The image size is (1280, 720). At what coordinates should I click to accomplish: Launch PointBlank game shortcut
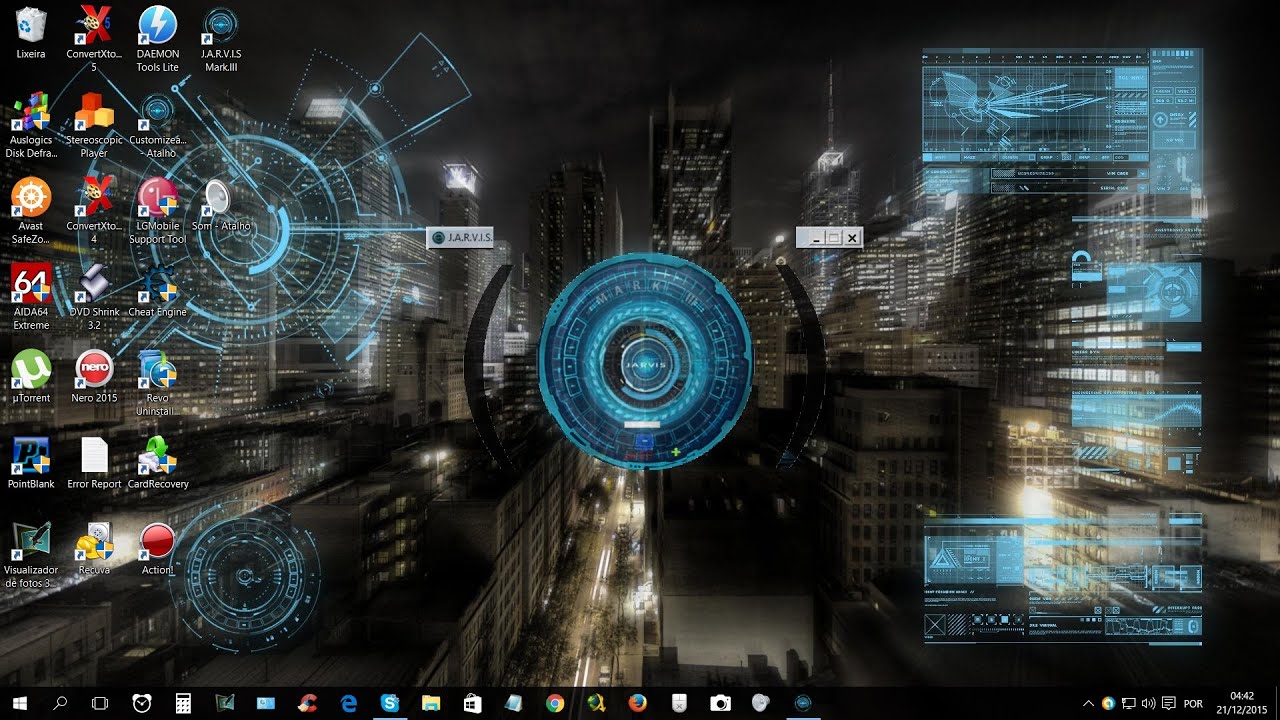click(x=31, y=464)
